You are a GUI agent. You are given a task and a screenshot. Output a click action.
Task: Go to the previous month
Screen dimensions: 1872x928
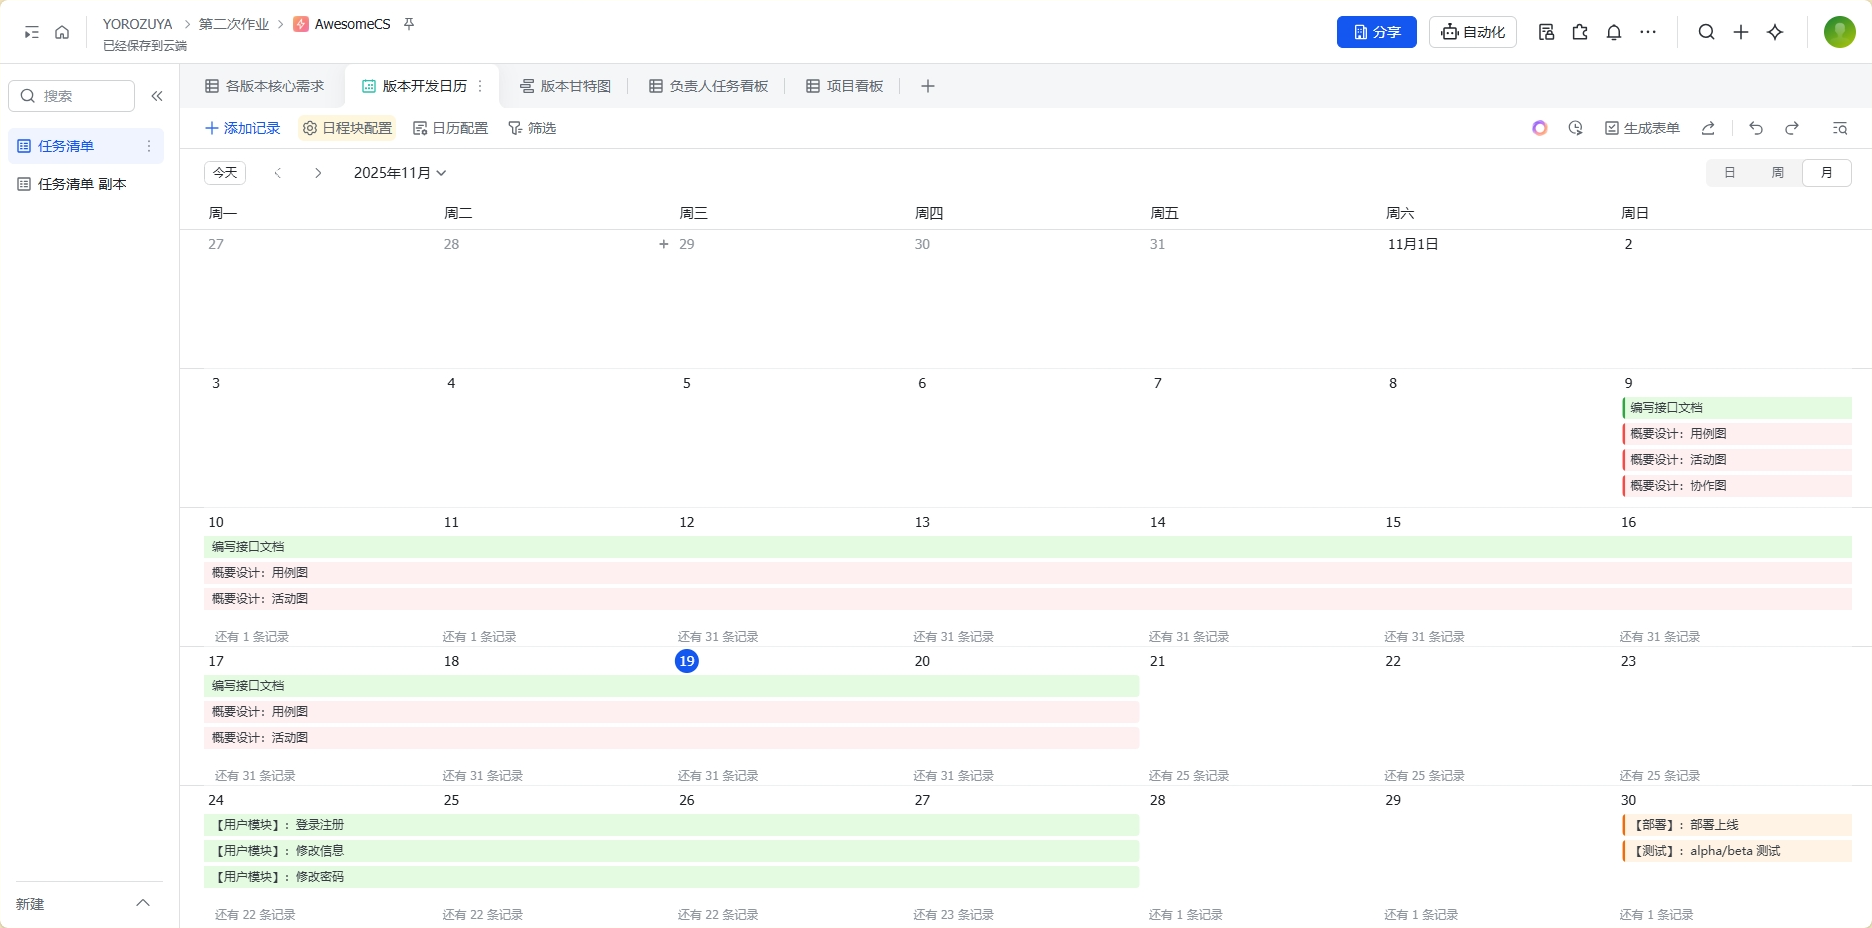pos(278,173)
